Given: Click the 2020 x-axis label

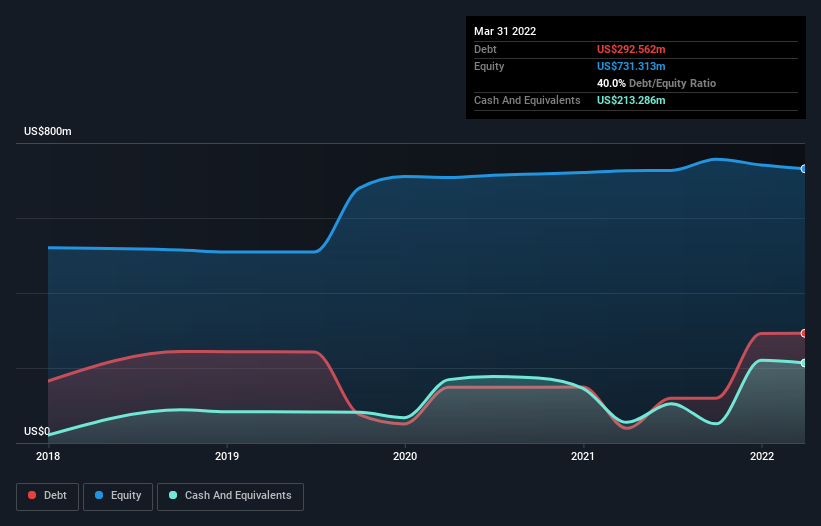Looking at the screenshot, I should 405,456.
